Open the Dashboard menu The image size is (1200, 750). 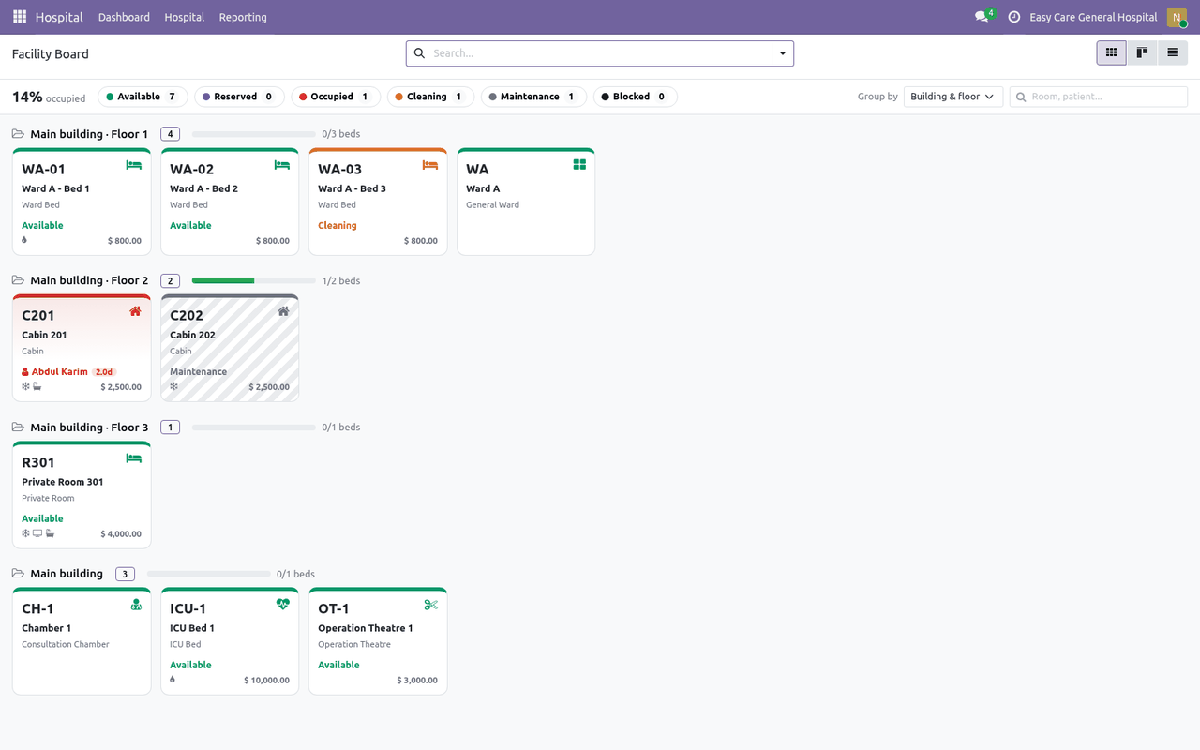pos(124,17)
